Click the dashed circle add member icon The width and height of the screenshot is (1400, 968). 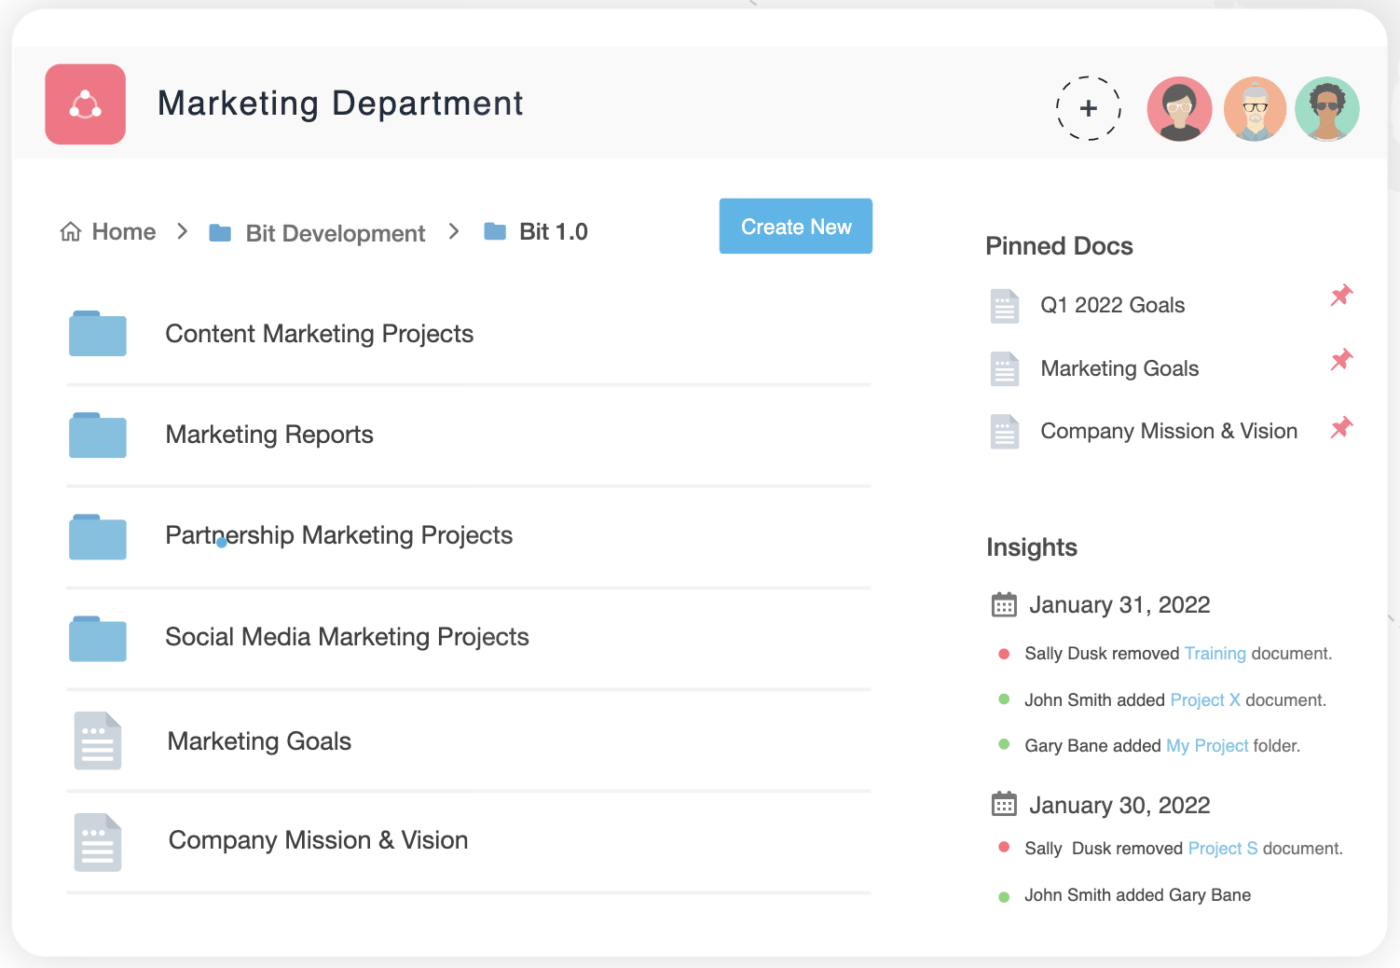pyautogui.click(x=1088, y=108)
